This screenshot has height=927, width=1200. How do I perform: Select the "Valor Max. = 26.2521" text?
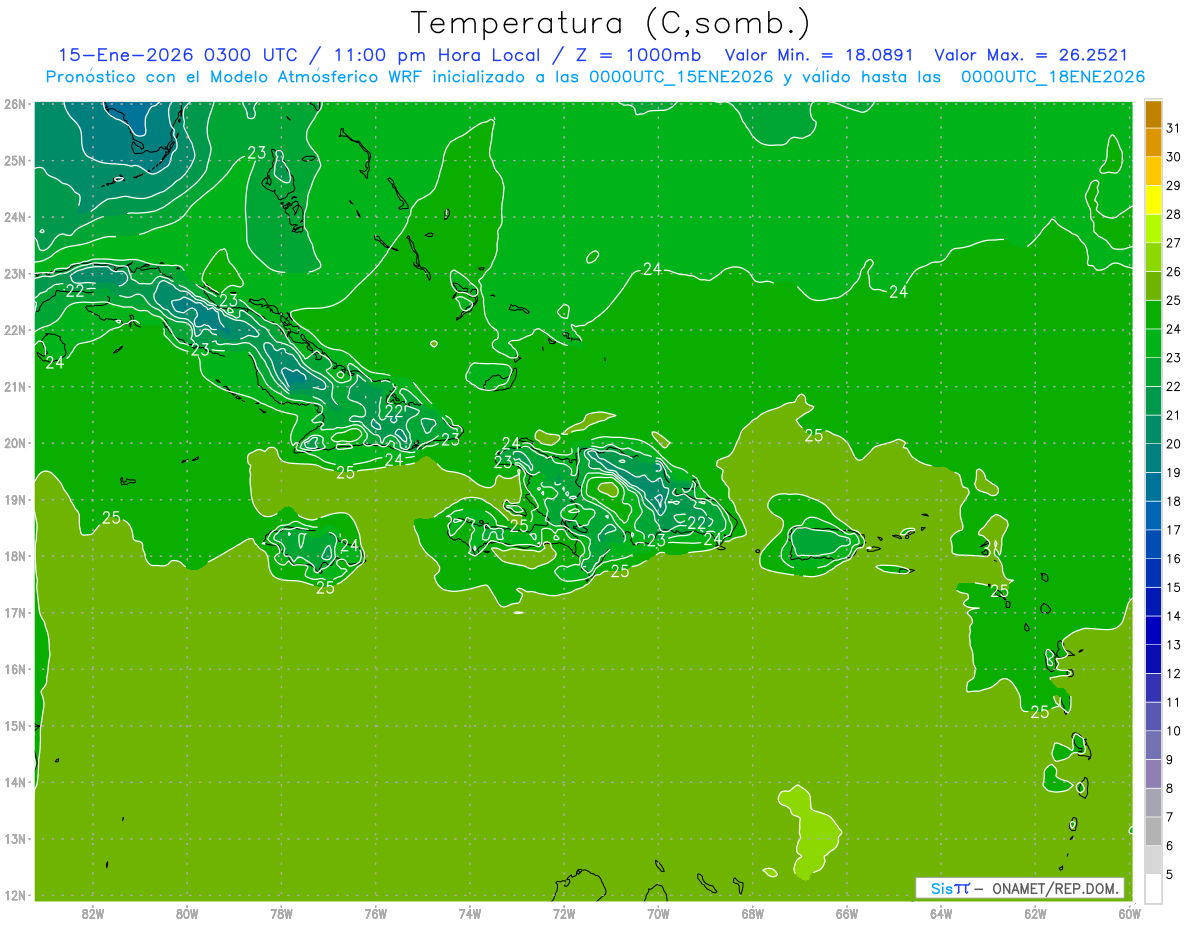coord(1032,55)
